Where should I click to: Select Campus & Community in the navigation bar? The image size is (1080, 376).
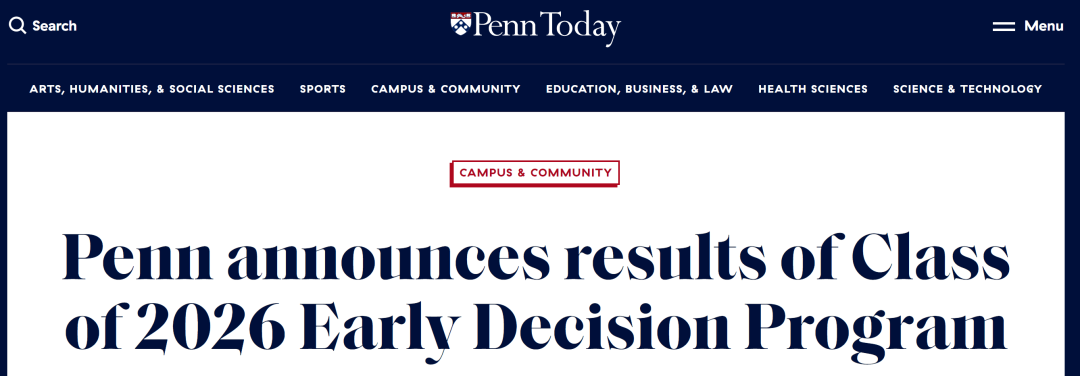446,89
